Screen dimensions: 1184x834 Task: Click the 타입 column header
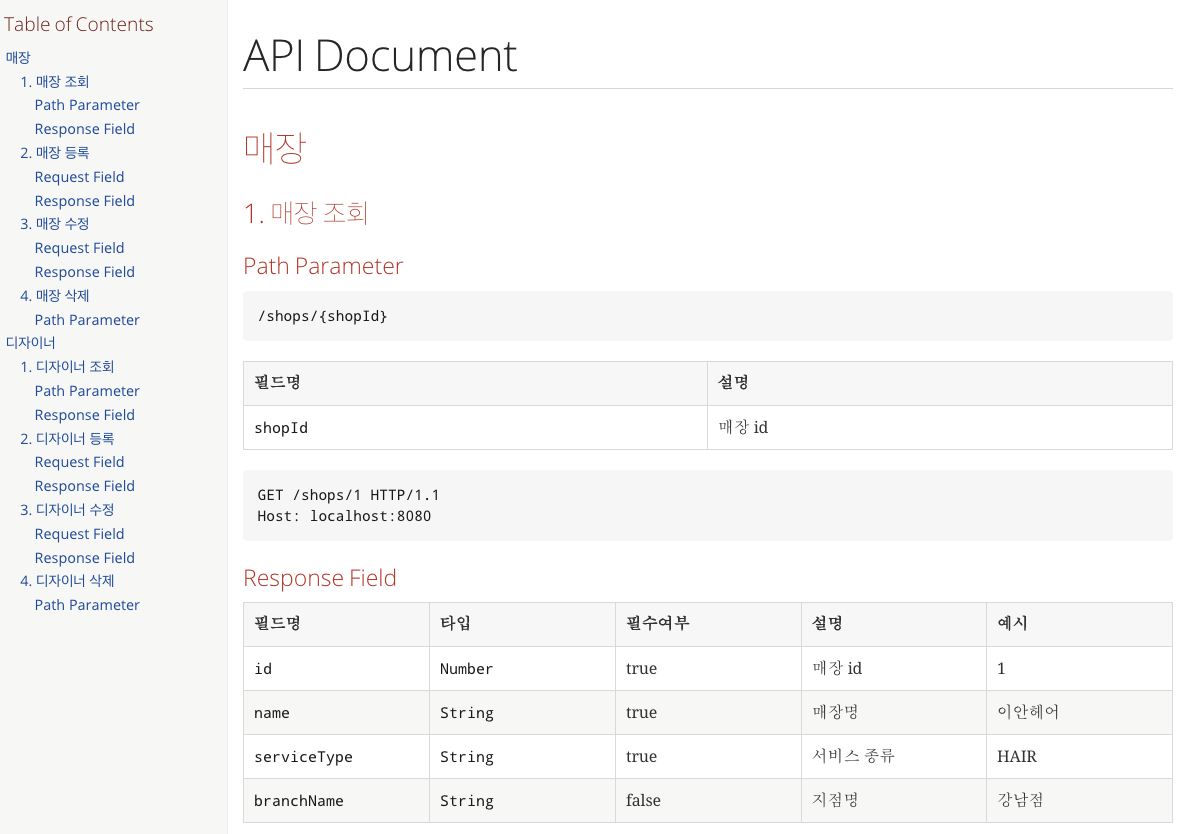522,624
